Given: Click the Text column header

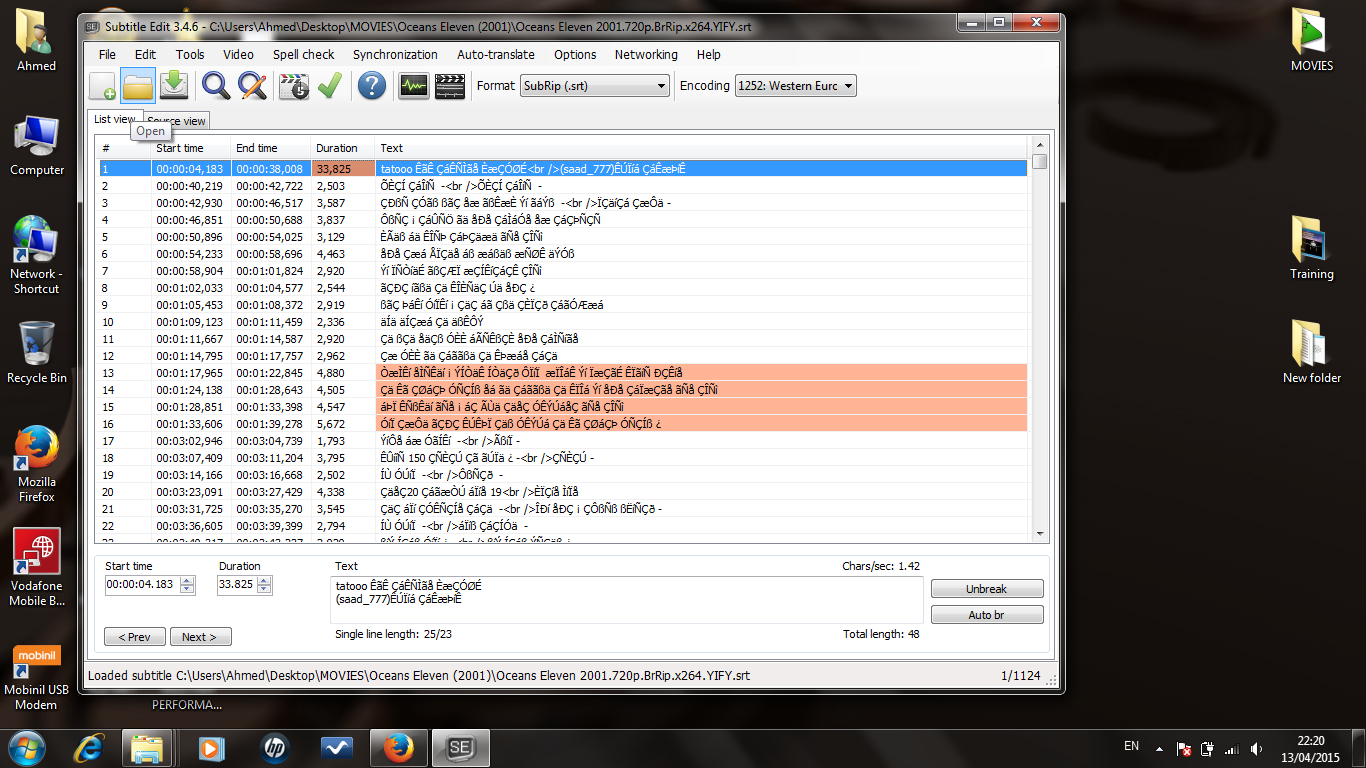Looking at the screenshot, I should [703, 148].
